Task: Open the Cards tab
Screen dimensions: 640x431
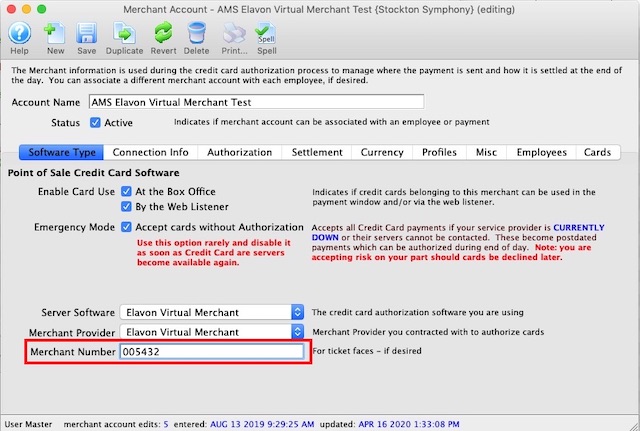Action: click(x=597, y=152)
